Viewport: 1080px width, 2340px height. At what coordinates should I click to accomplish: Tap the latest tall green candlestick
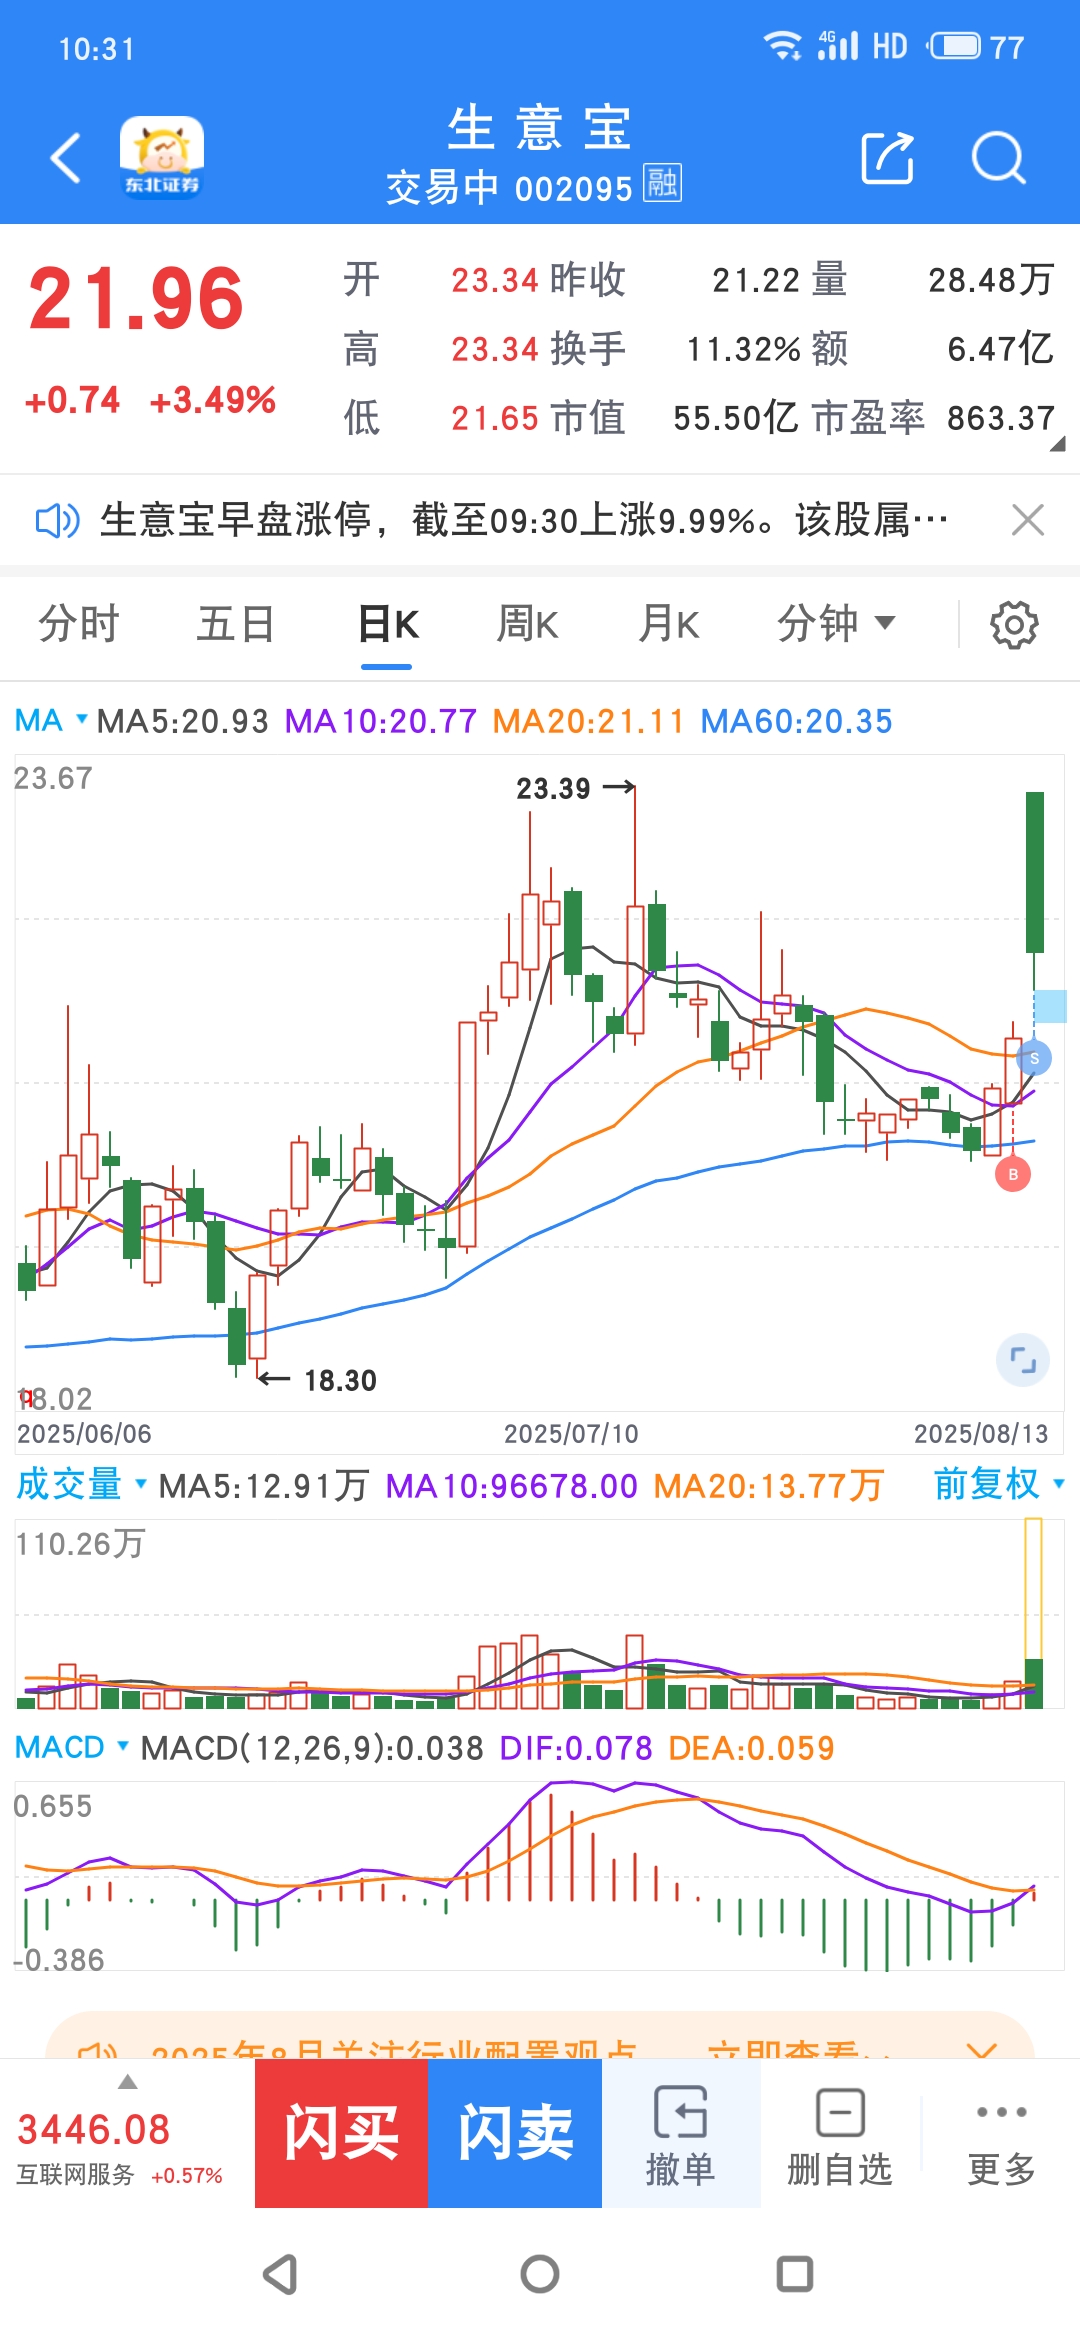[1035, 872]
